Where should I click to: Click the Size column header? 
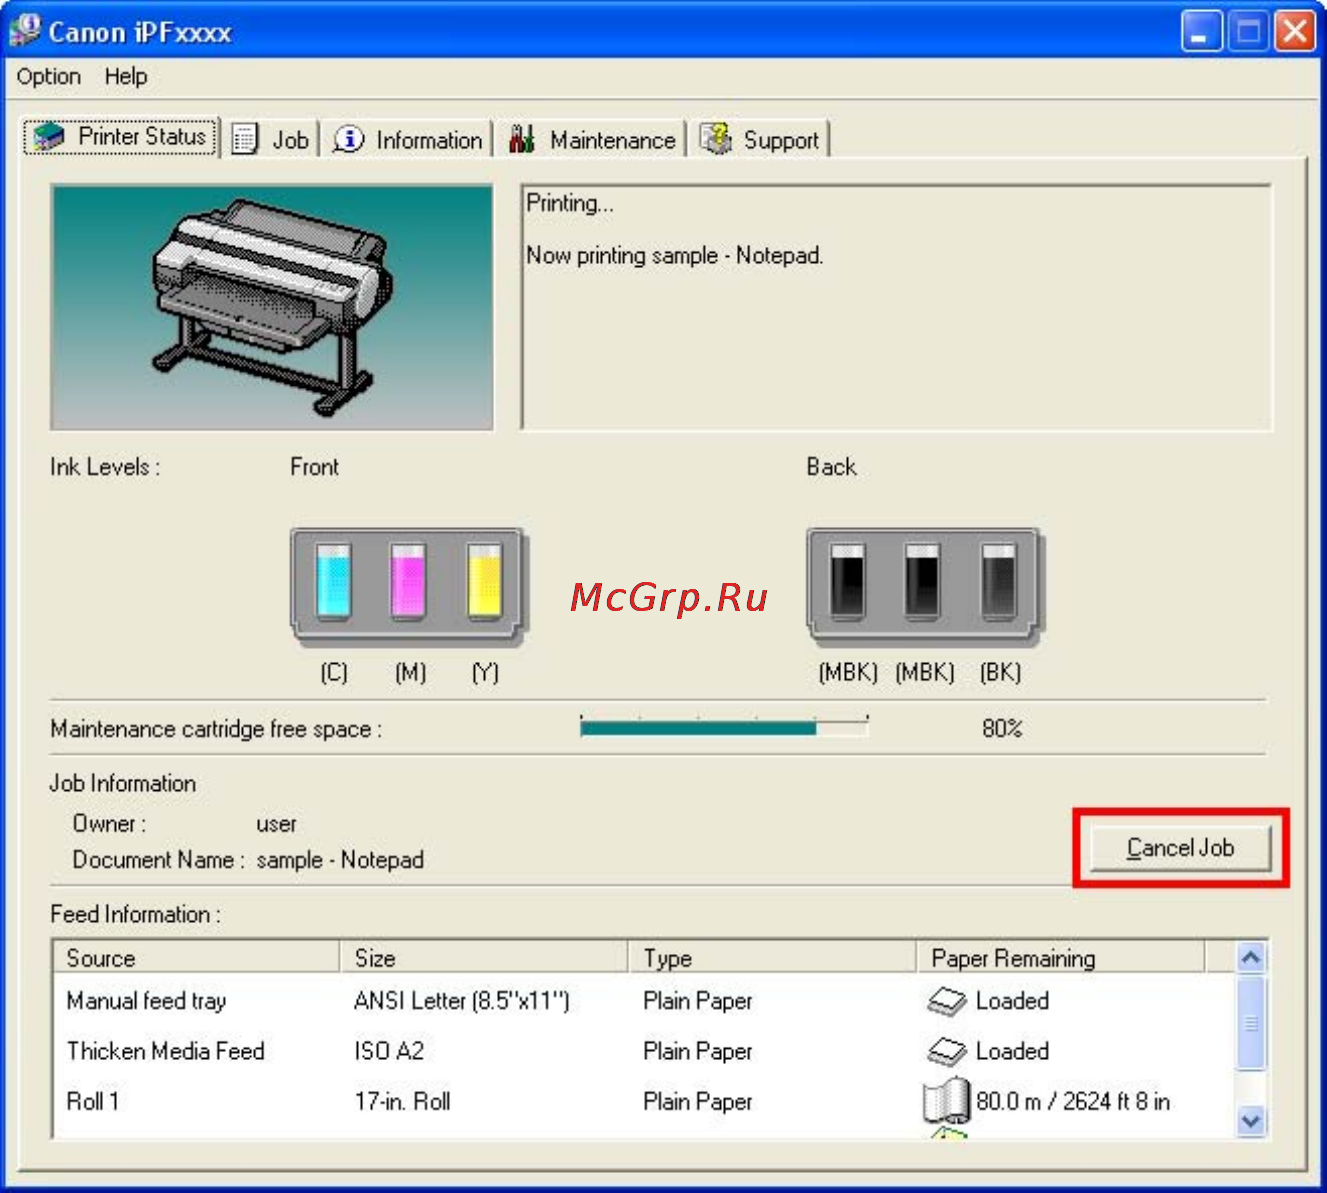click(x=485, y=958)
